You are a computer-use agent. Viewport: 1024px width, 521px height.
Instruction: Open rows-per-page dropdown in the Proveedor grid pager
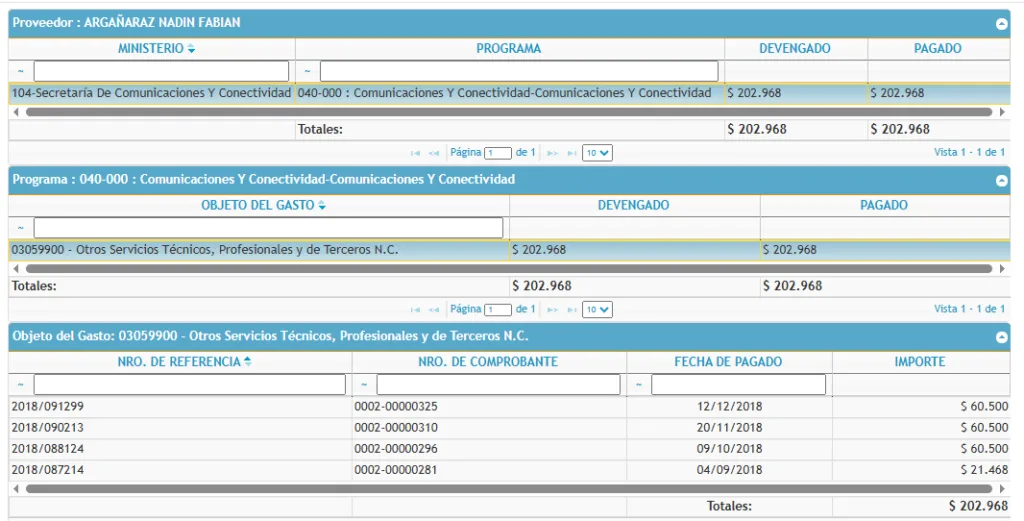point(597,153)
